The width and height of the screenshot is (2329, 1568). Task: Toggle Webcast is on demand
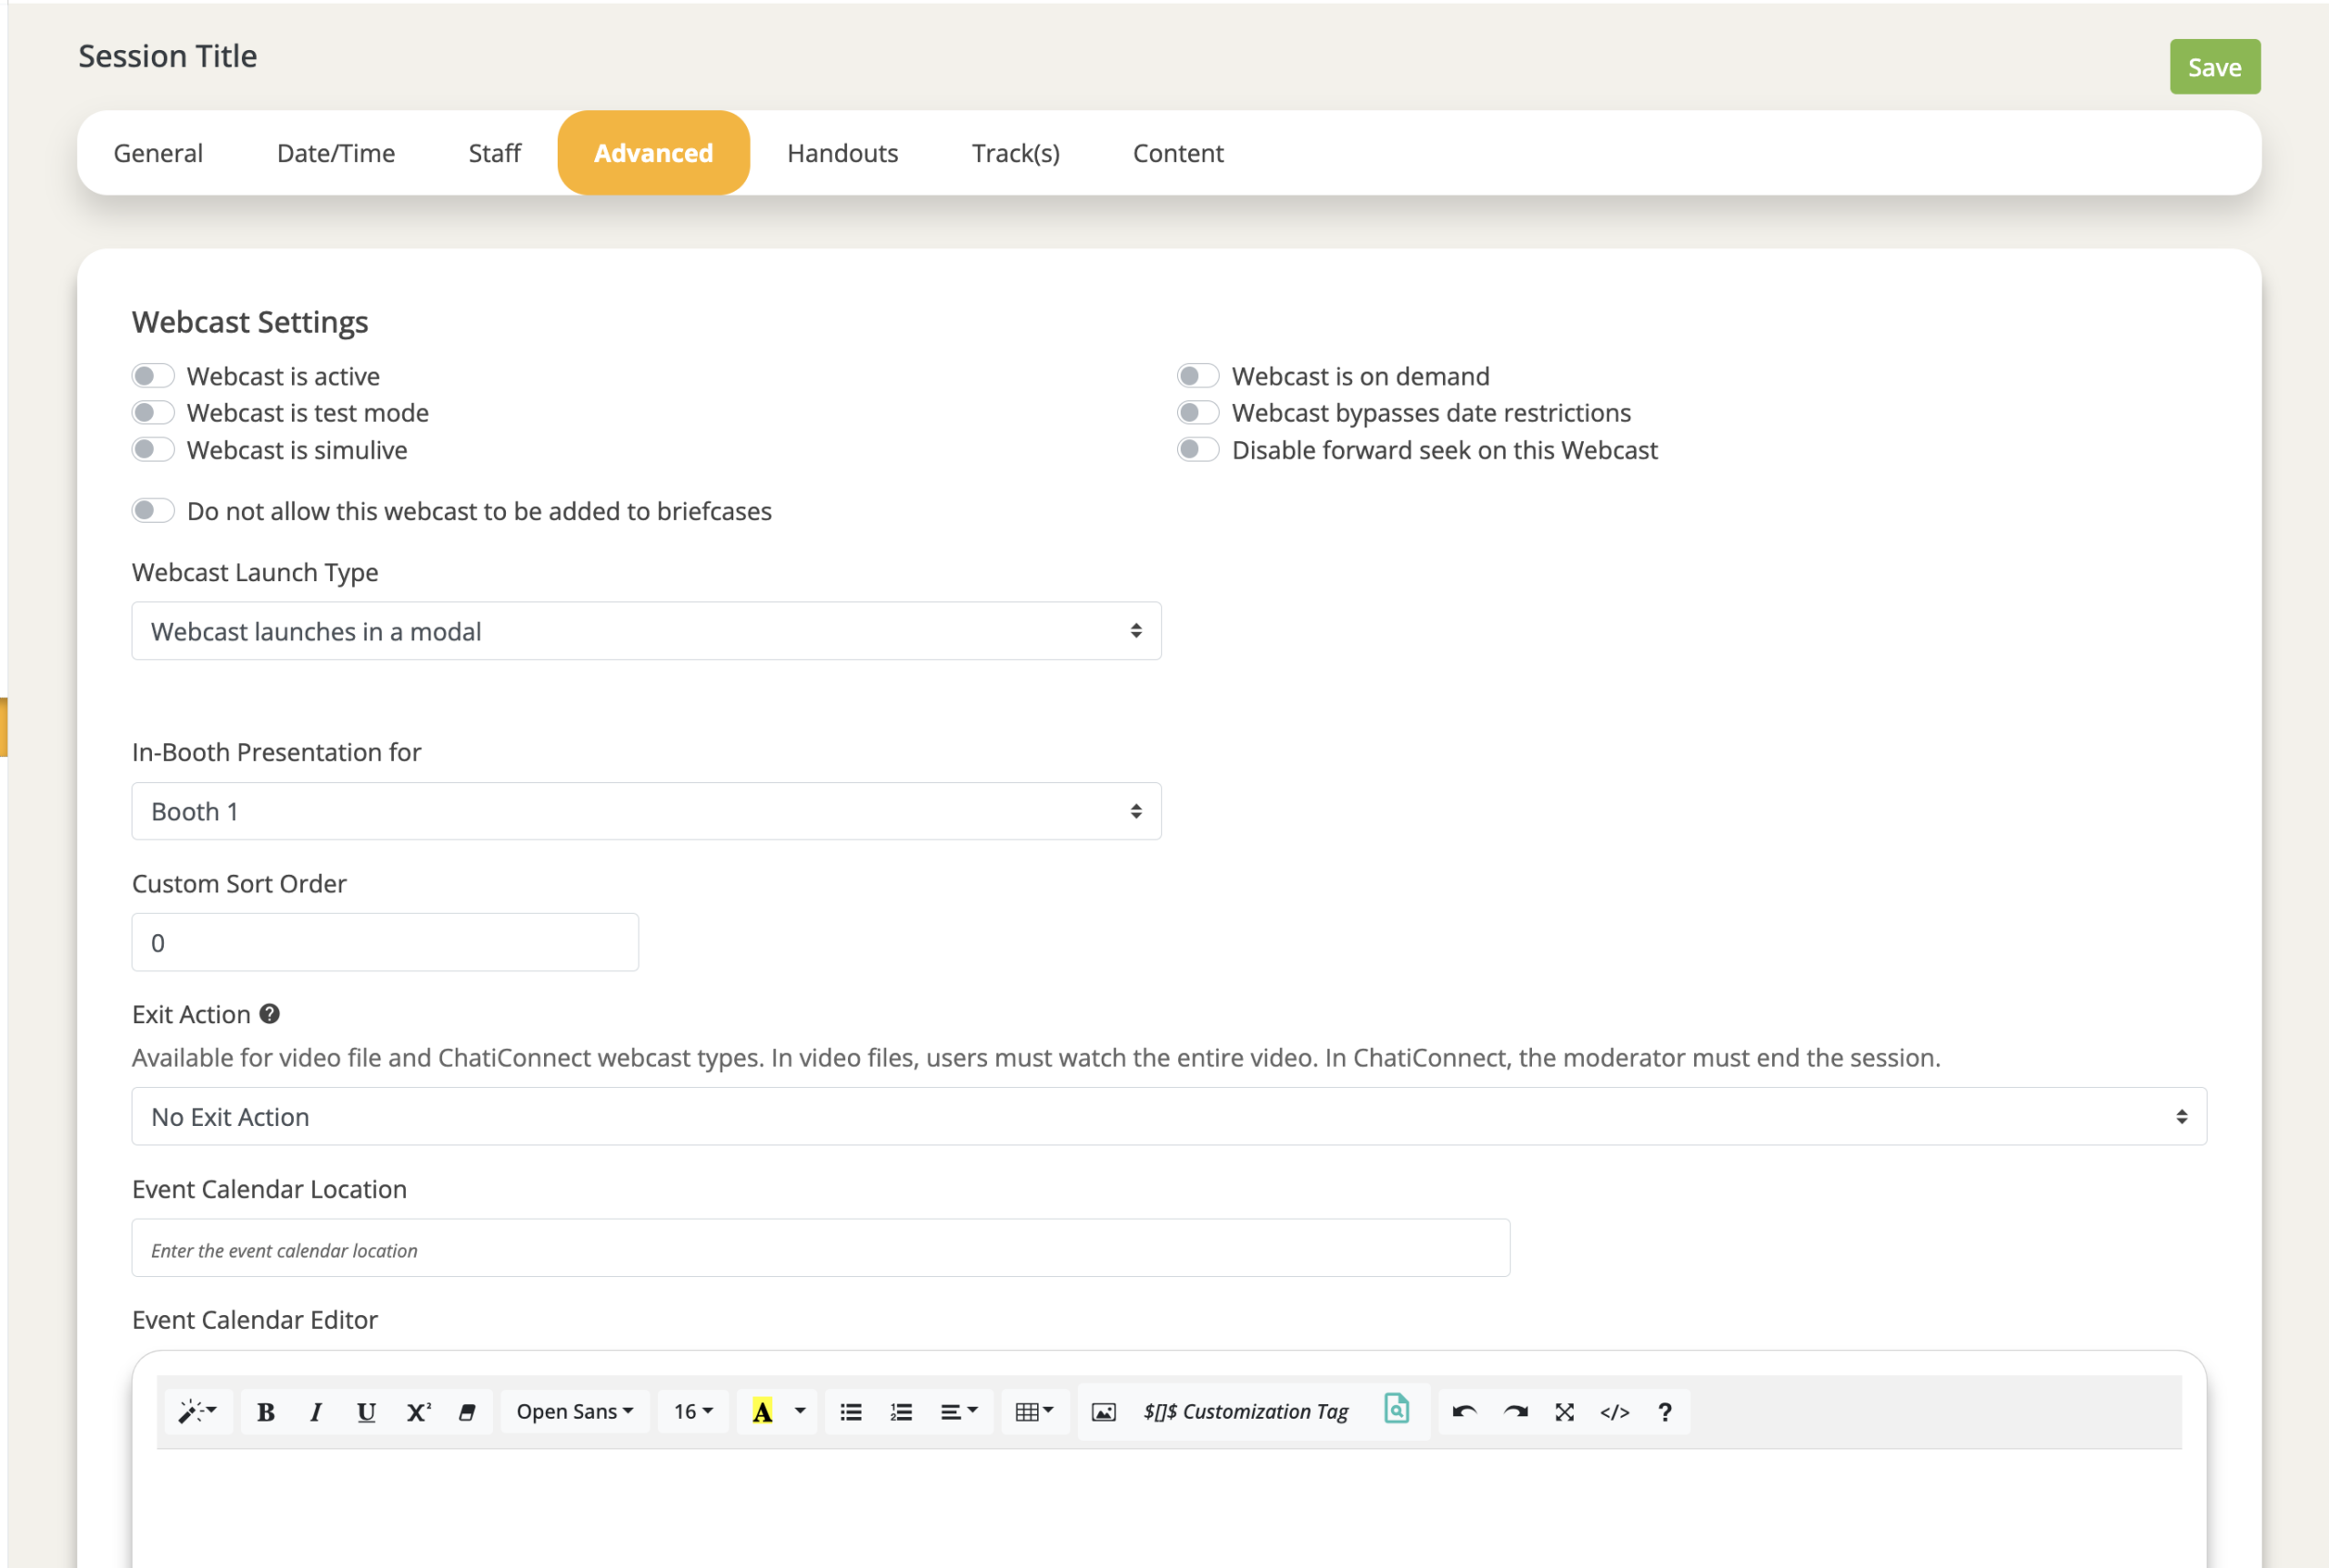tap(1198, 376)
